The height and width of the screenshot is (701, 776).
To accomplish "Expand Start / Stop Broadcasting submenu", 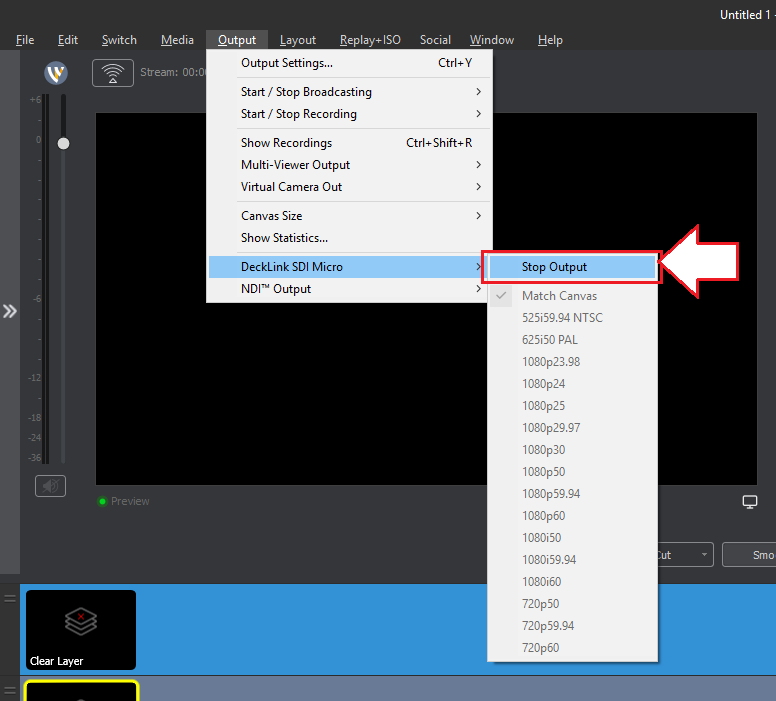I will 349,92.
